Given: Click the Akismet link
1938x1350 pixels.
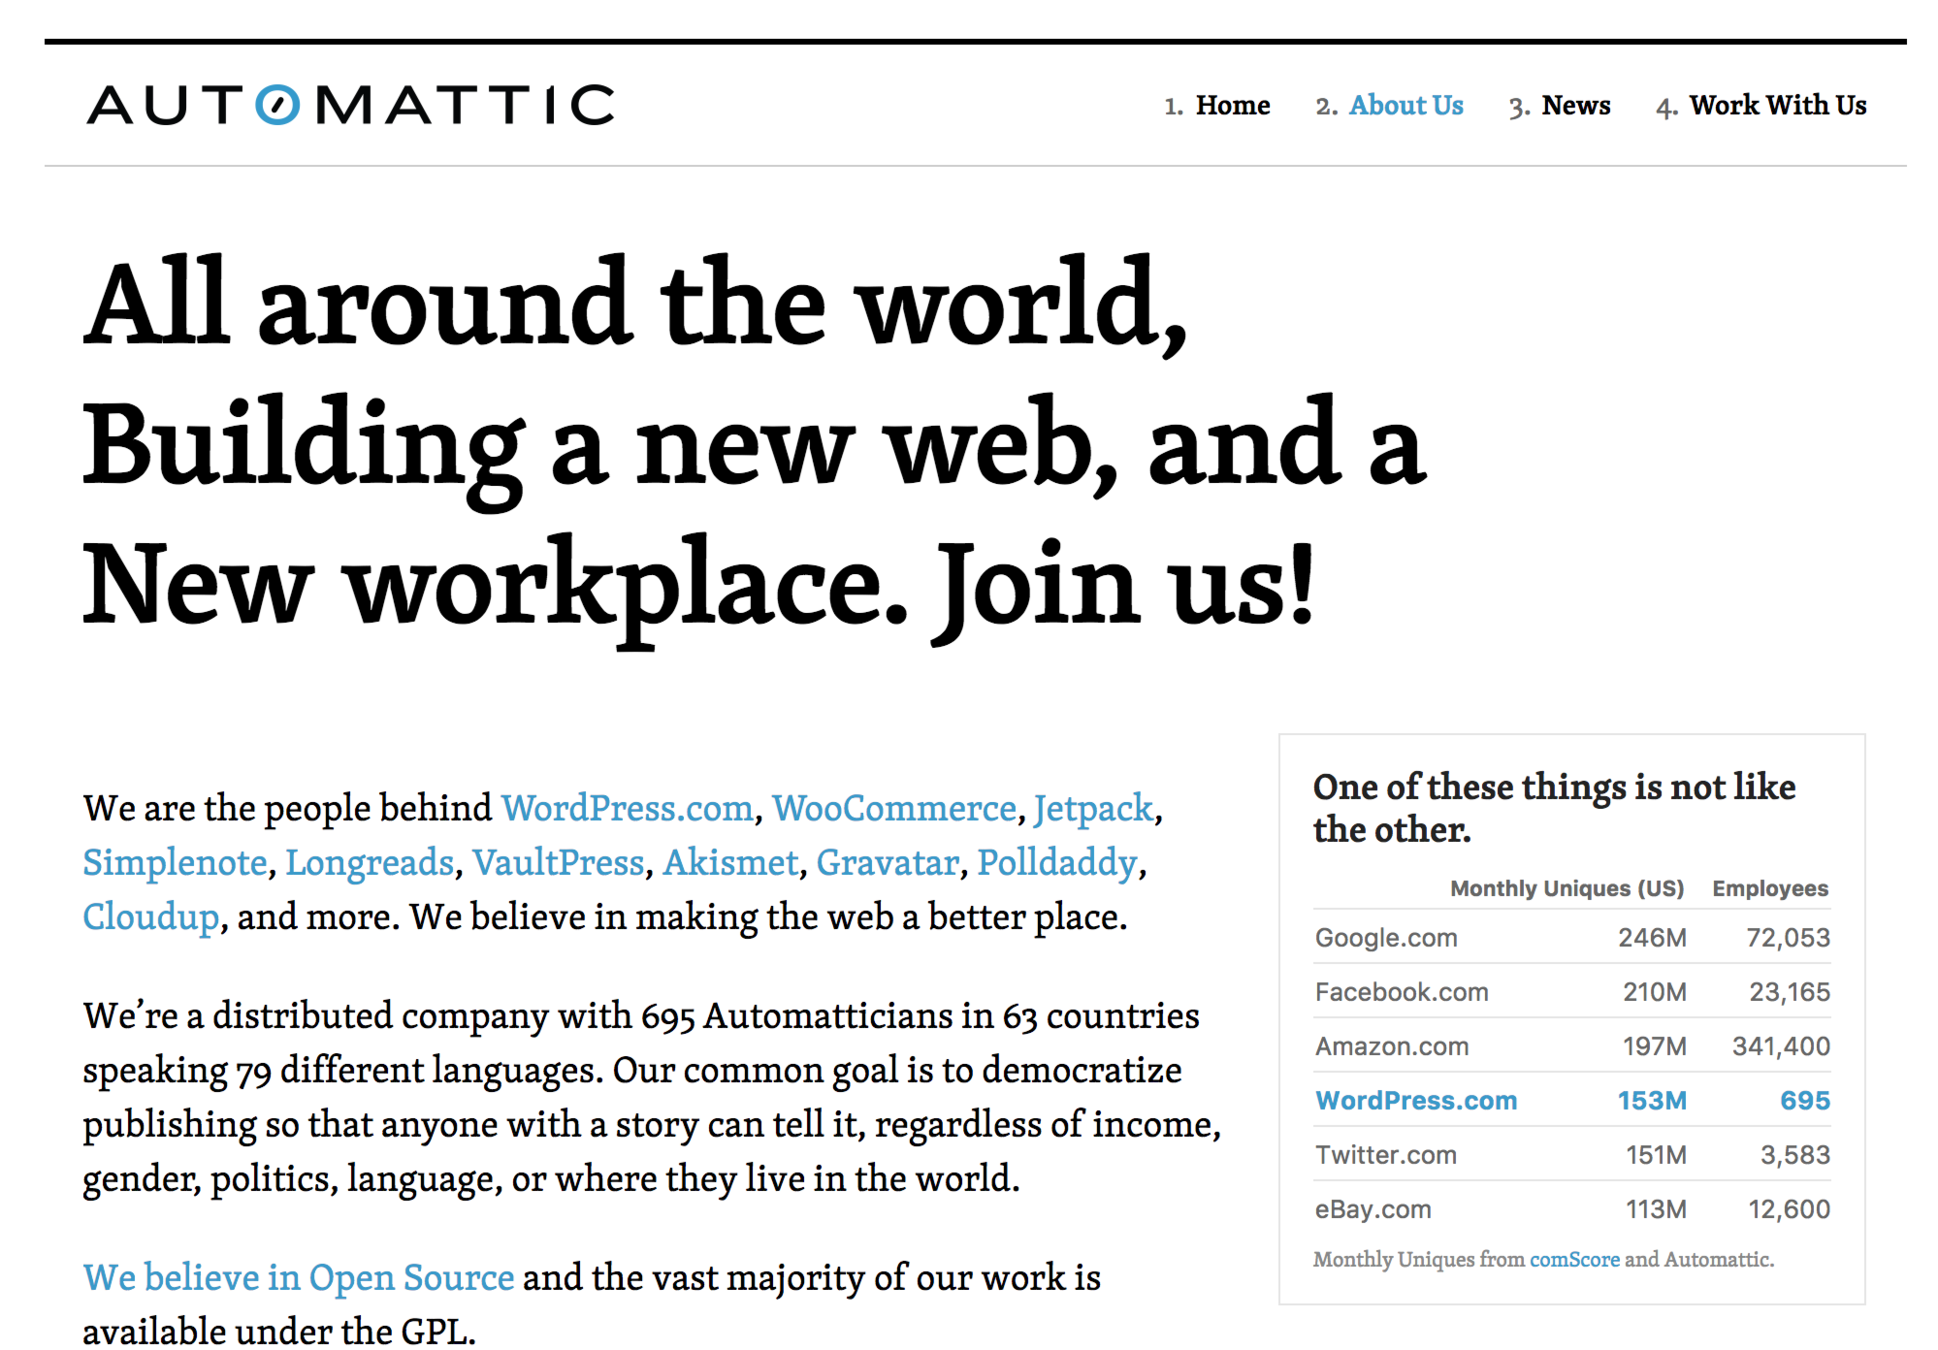Looking at the screenshot, I should click(730, 862).
